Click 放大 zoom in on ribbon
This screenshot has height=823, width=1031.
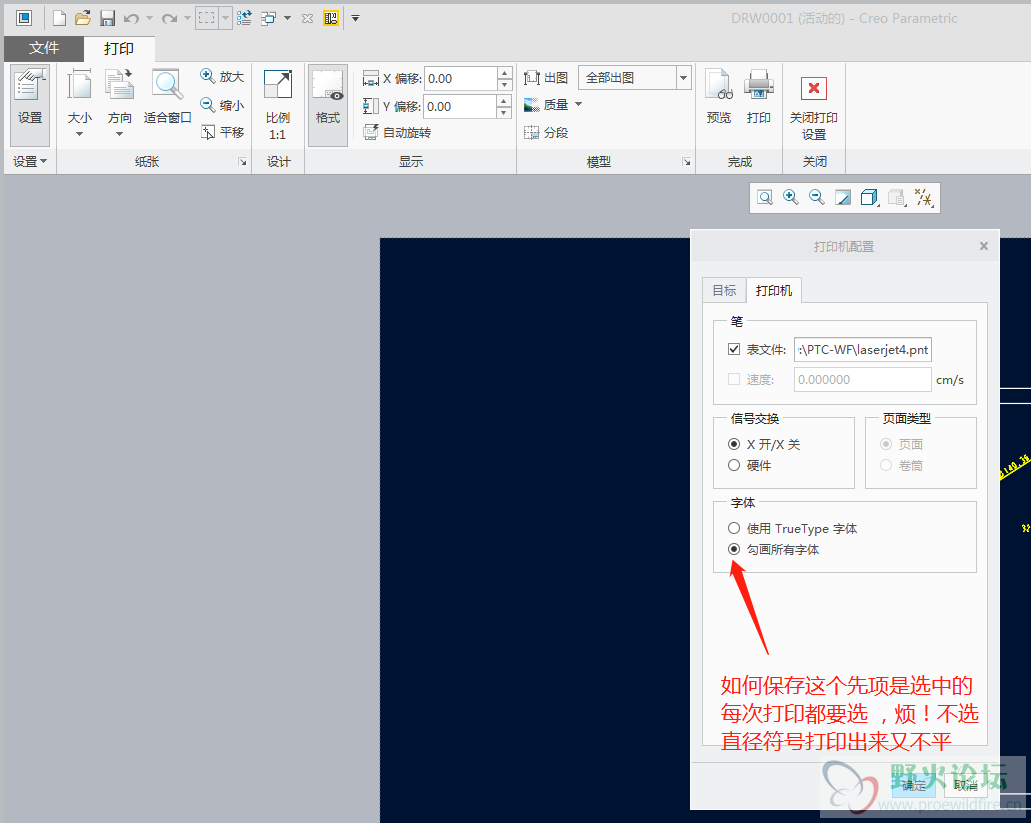pyautogui.click(x=222, y=77)
